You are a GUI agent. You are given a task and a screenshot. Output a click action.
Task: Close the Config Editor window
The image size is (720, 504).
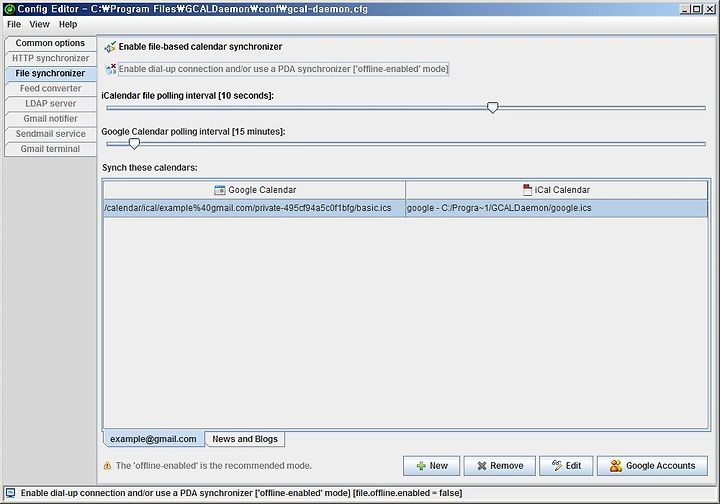pos(709,9)
